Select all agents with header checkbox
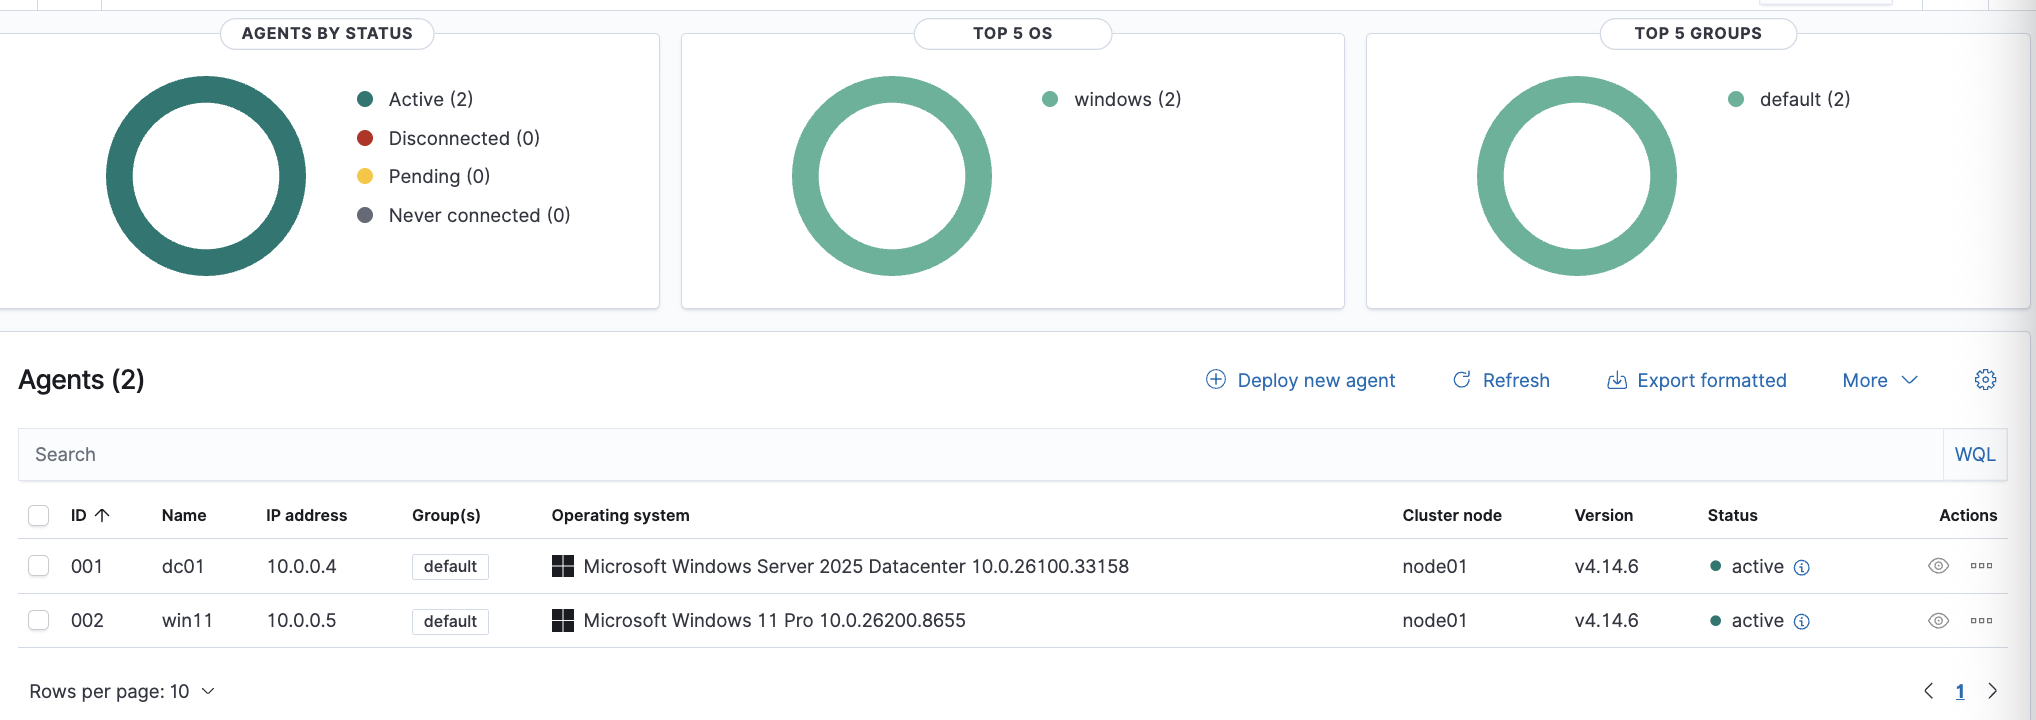 tap(39, 515)
